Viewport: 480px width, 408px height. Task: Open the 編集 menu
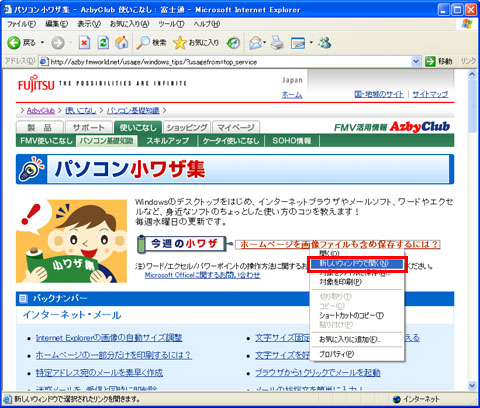(56, 24)
